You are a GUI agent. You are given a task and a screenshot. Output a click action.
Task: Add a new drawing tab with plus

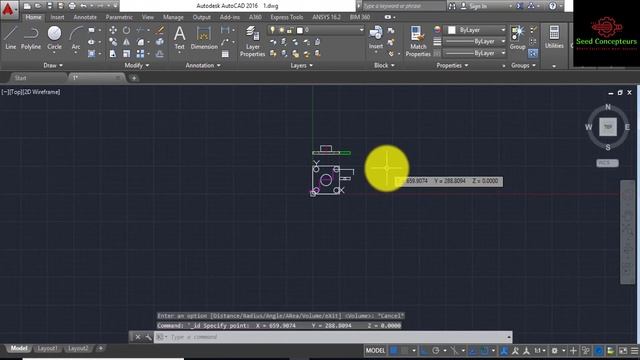pyautogui.click(x=134, y=78)
